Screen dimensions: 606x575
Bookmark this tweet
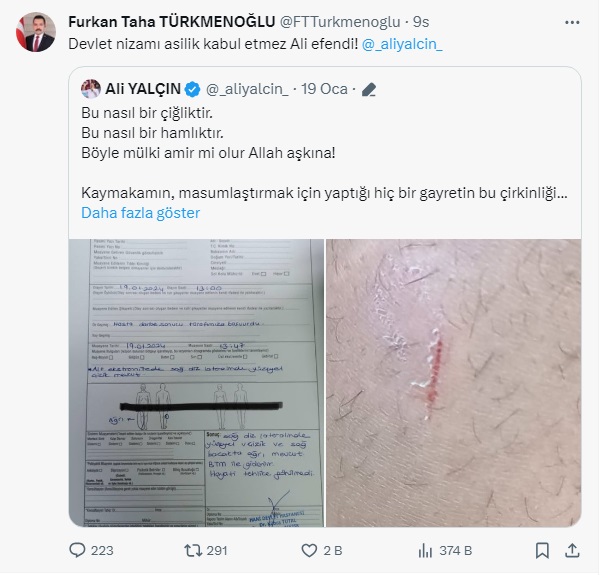(x=542, y=550)
